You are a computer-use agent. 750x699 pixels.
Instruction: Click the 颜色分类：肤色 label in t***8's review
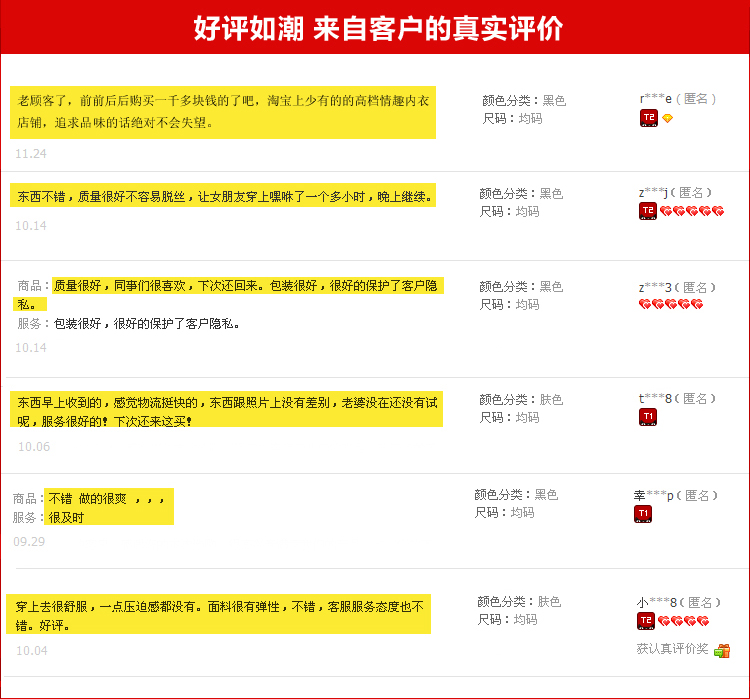click(521, 399)
